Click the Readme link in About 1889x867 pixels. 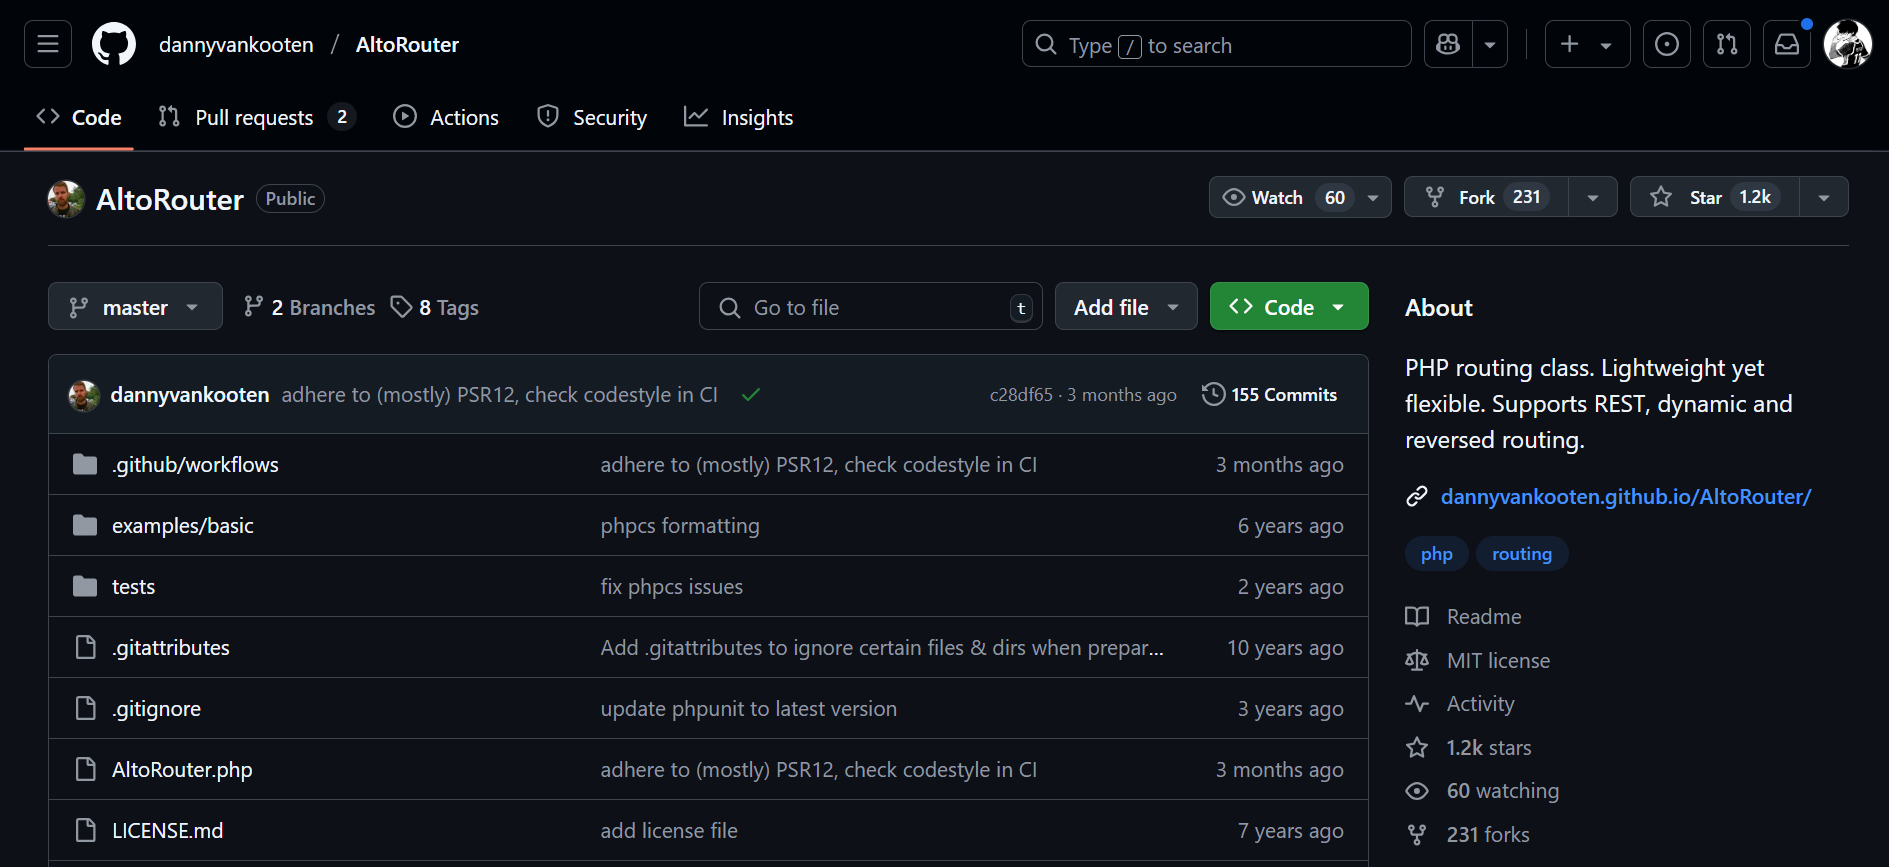[1484, 617]
